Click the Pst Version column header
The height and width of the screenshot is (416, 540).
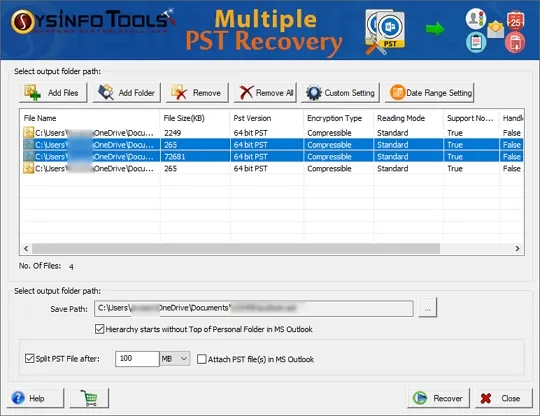[267, 118]
